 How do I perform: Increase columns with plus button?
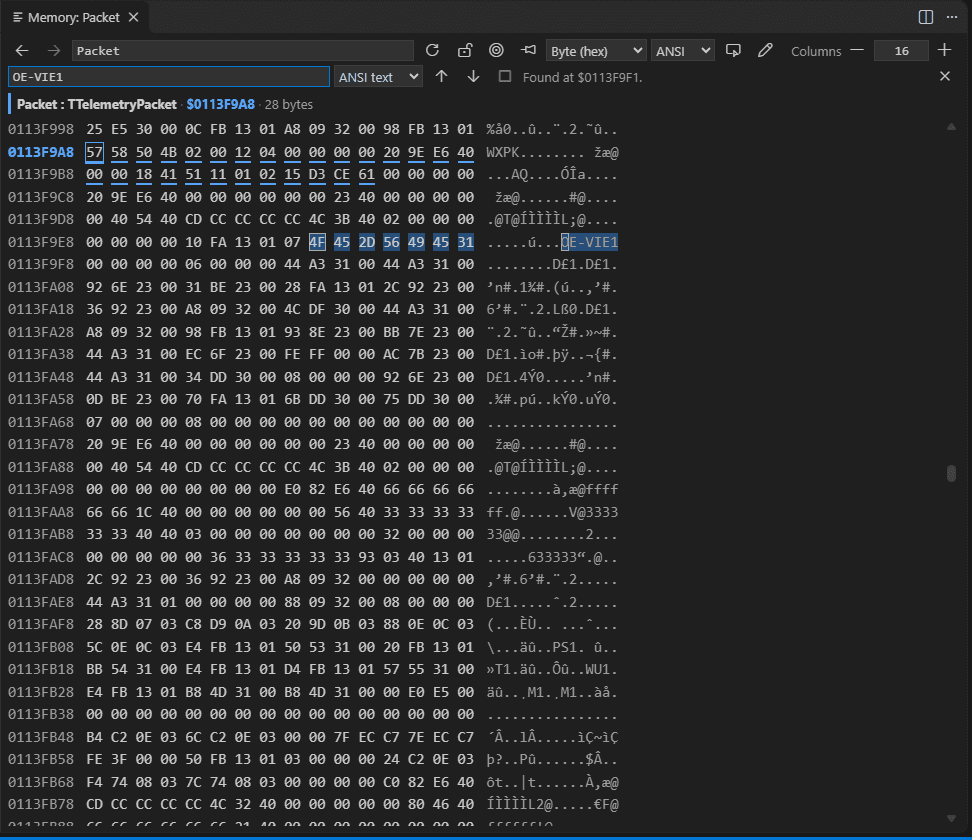[x=945, y=51]
